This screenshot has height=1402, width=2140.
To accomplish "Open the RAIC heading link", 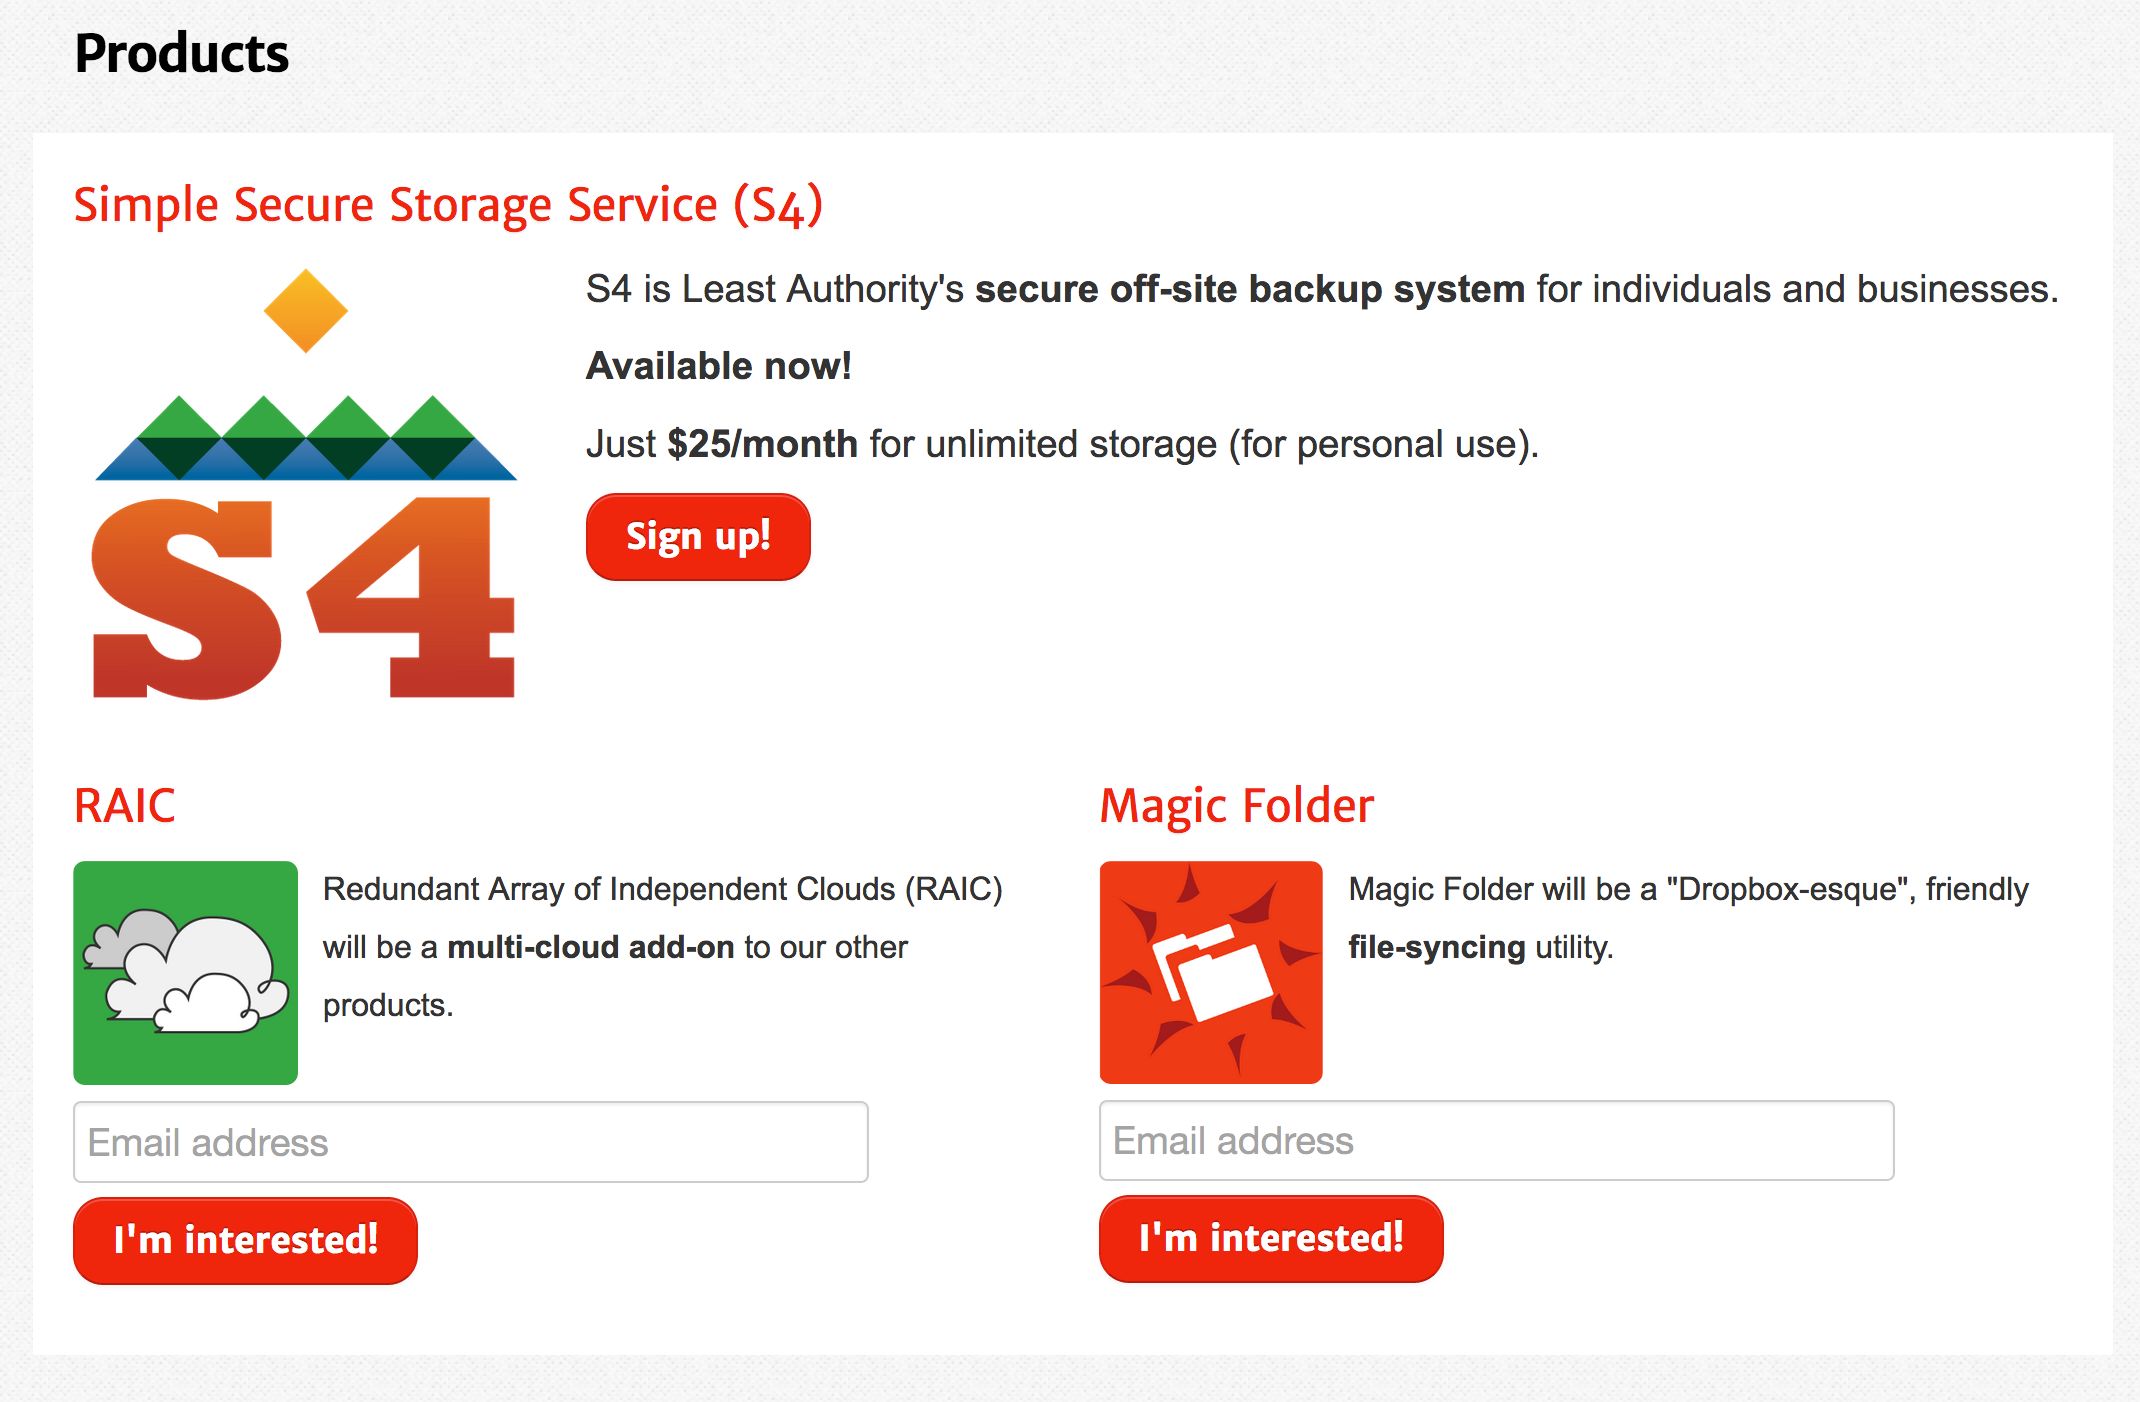I will (124, 805).
